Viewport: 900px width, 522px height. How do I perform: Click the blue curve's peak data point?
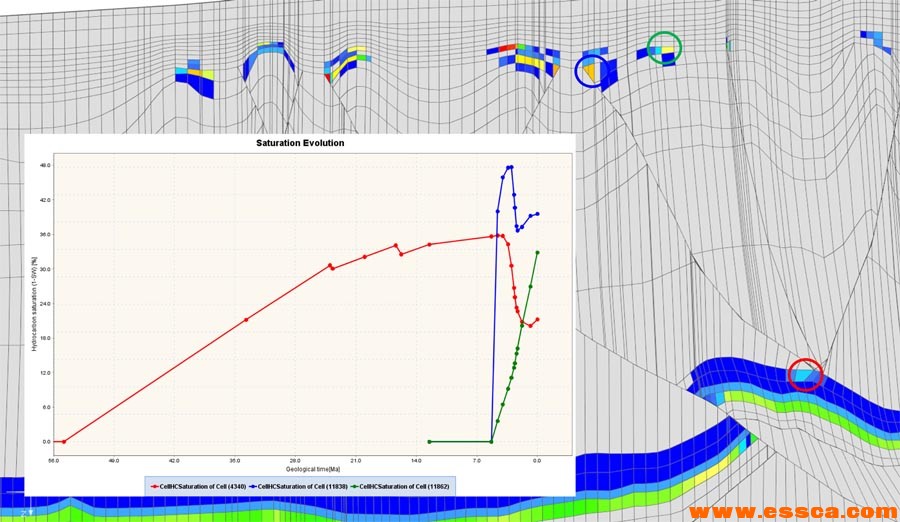point(511,167)
